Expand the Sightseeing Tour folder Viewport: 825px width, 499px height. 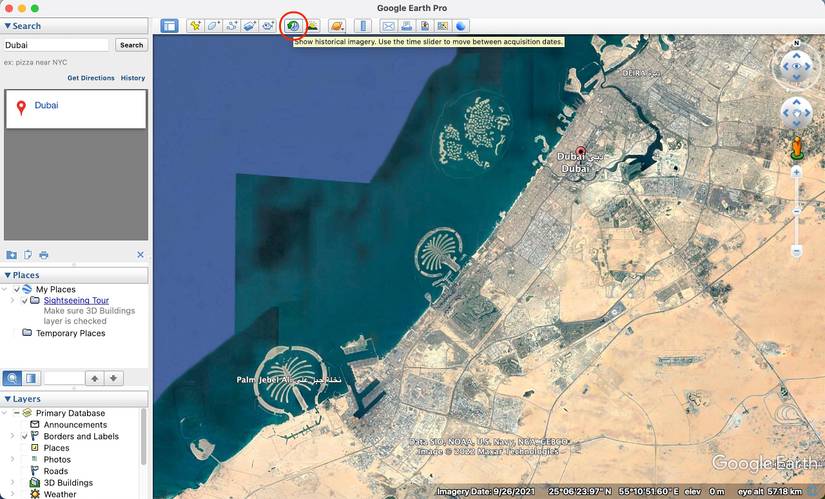(13, 301)
